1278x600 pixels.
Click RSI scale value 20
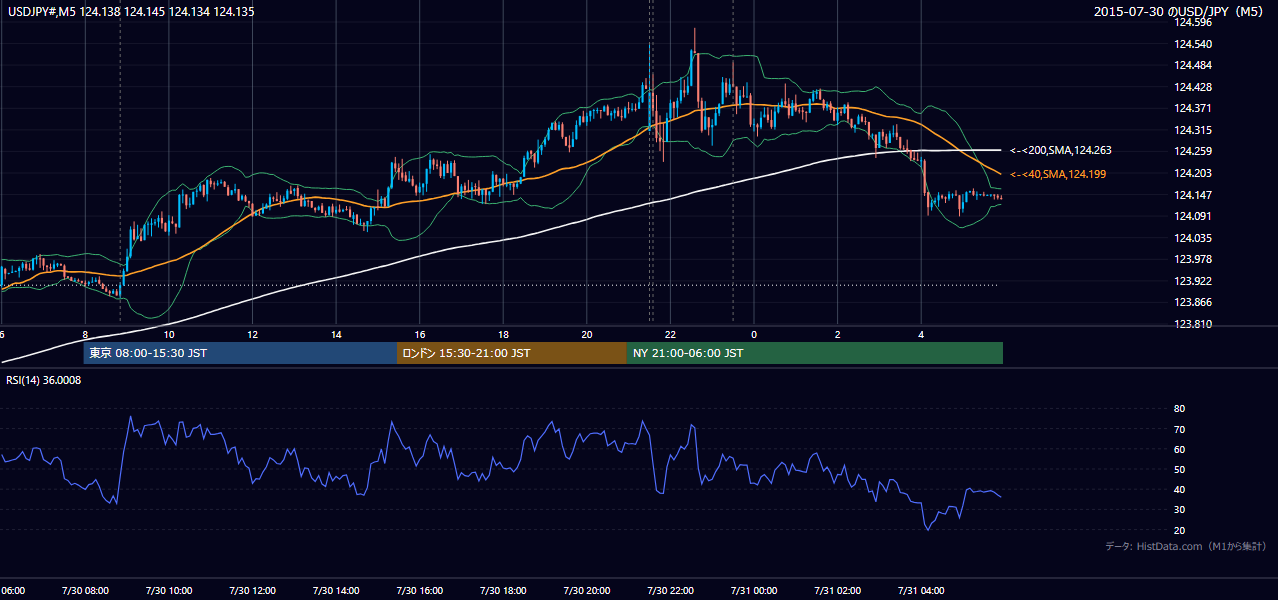[1180, 530]
